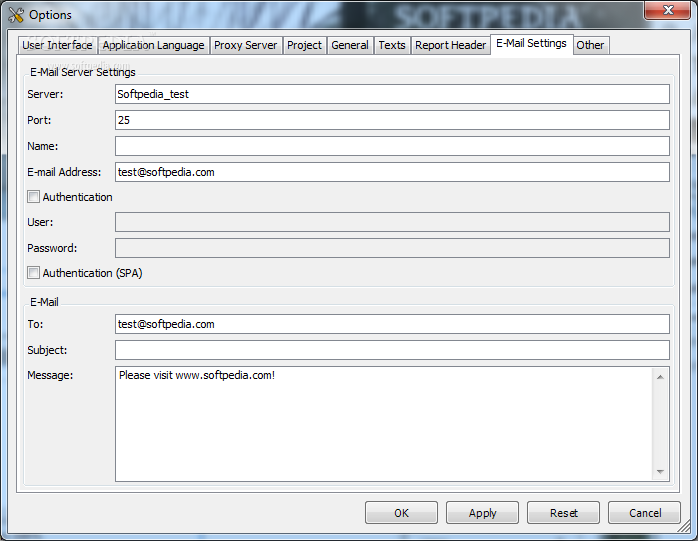The height and width of the screenshot is (541, 698).
Task: Select the E-Mail Settings tab
Action: point(532,44)
